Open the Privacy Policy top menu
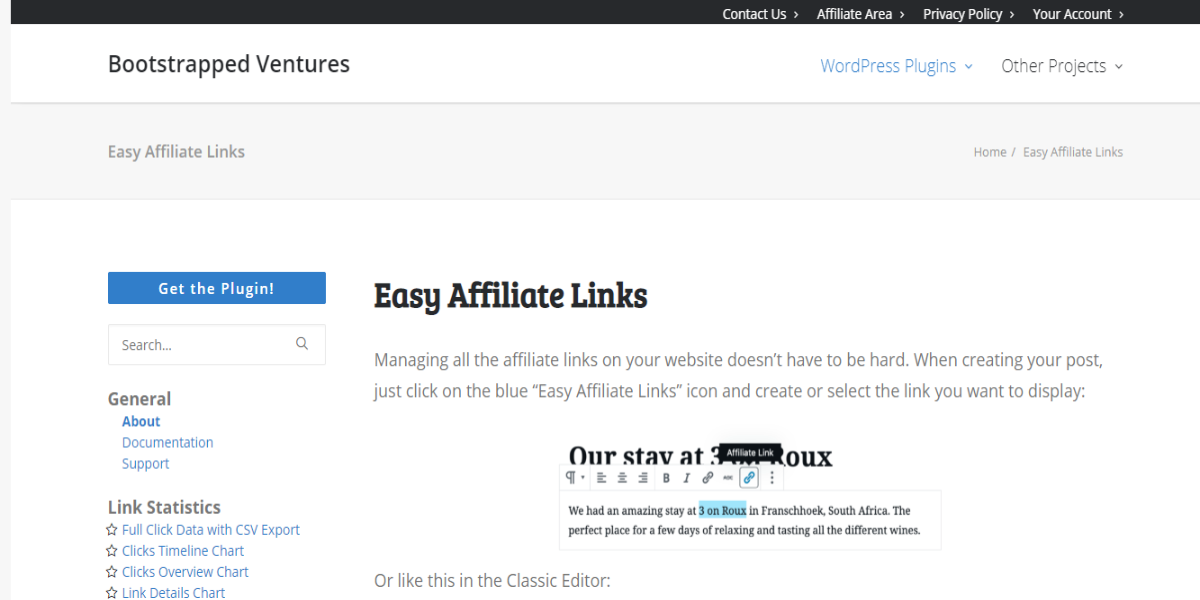1200x600 pixels. 969,14
